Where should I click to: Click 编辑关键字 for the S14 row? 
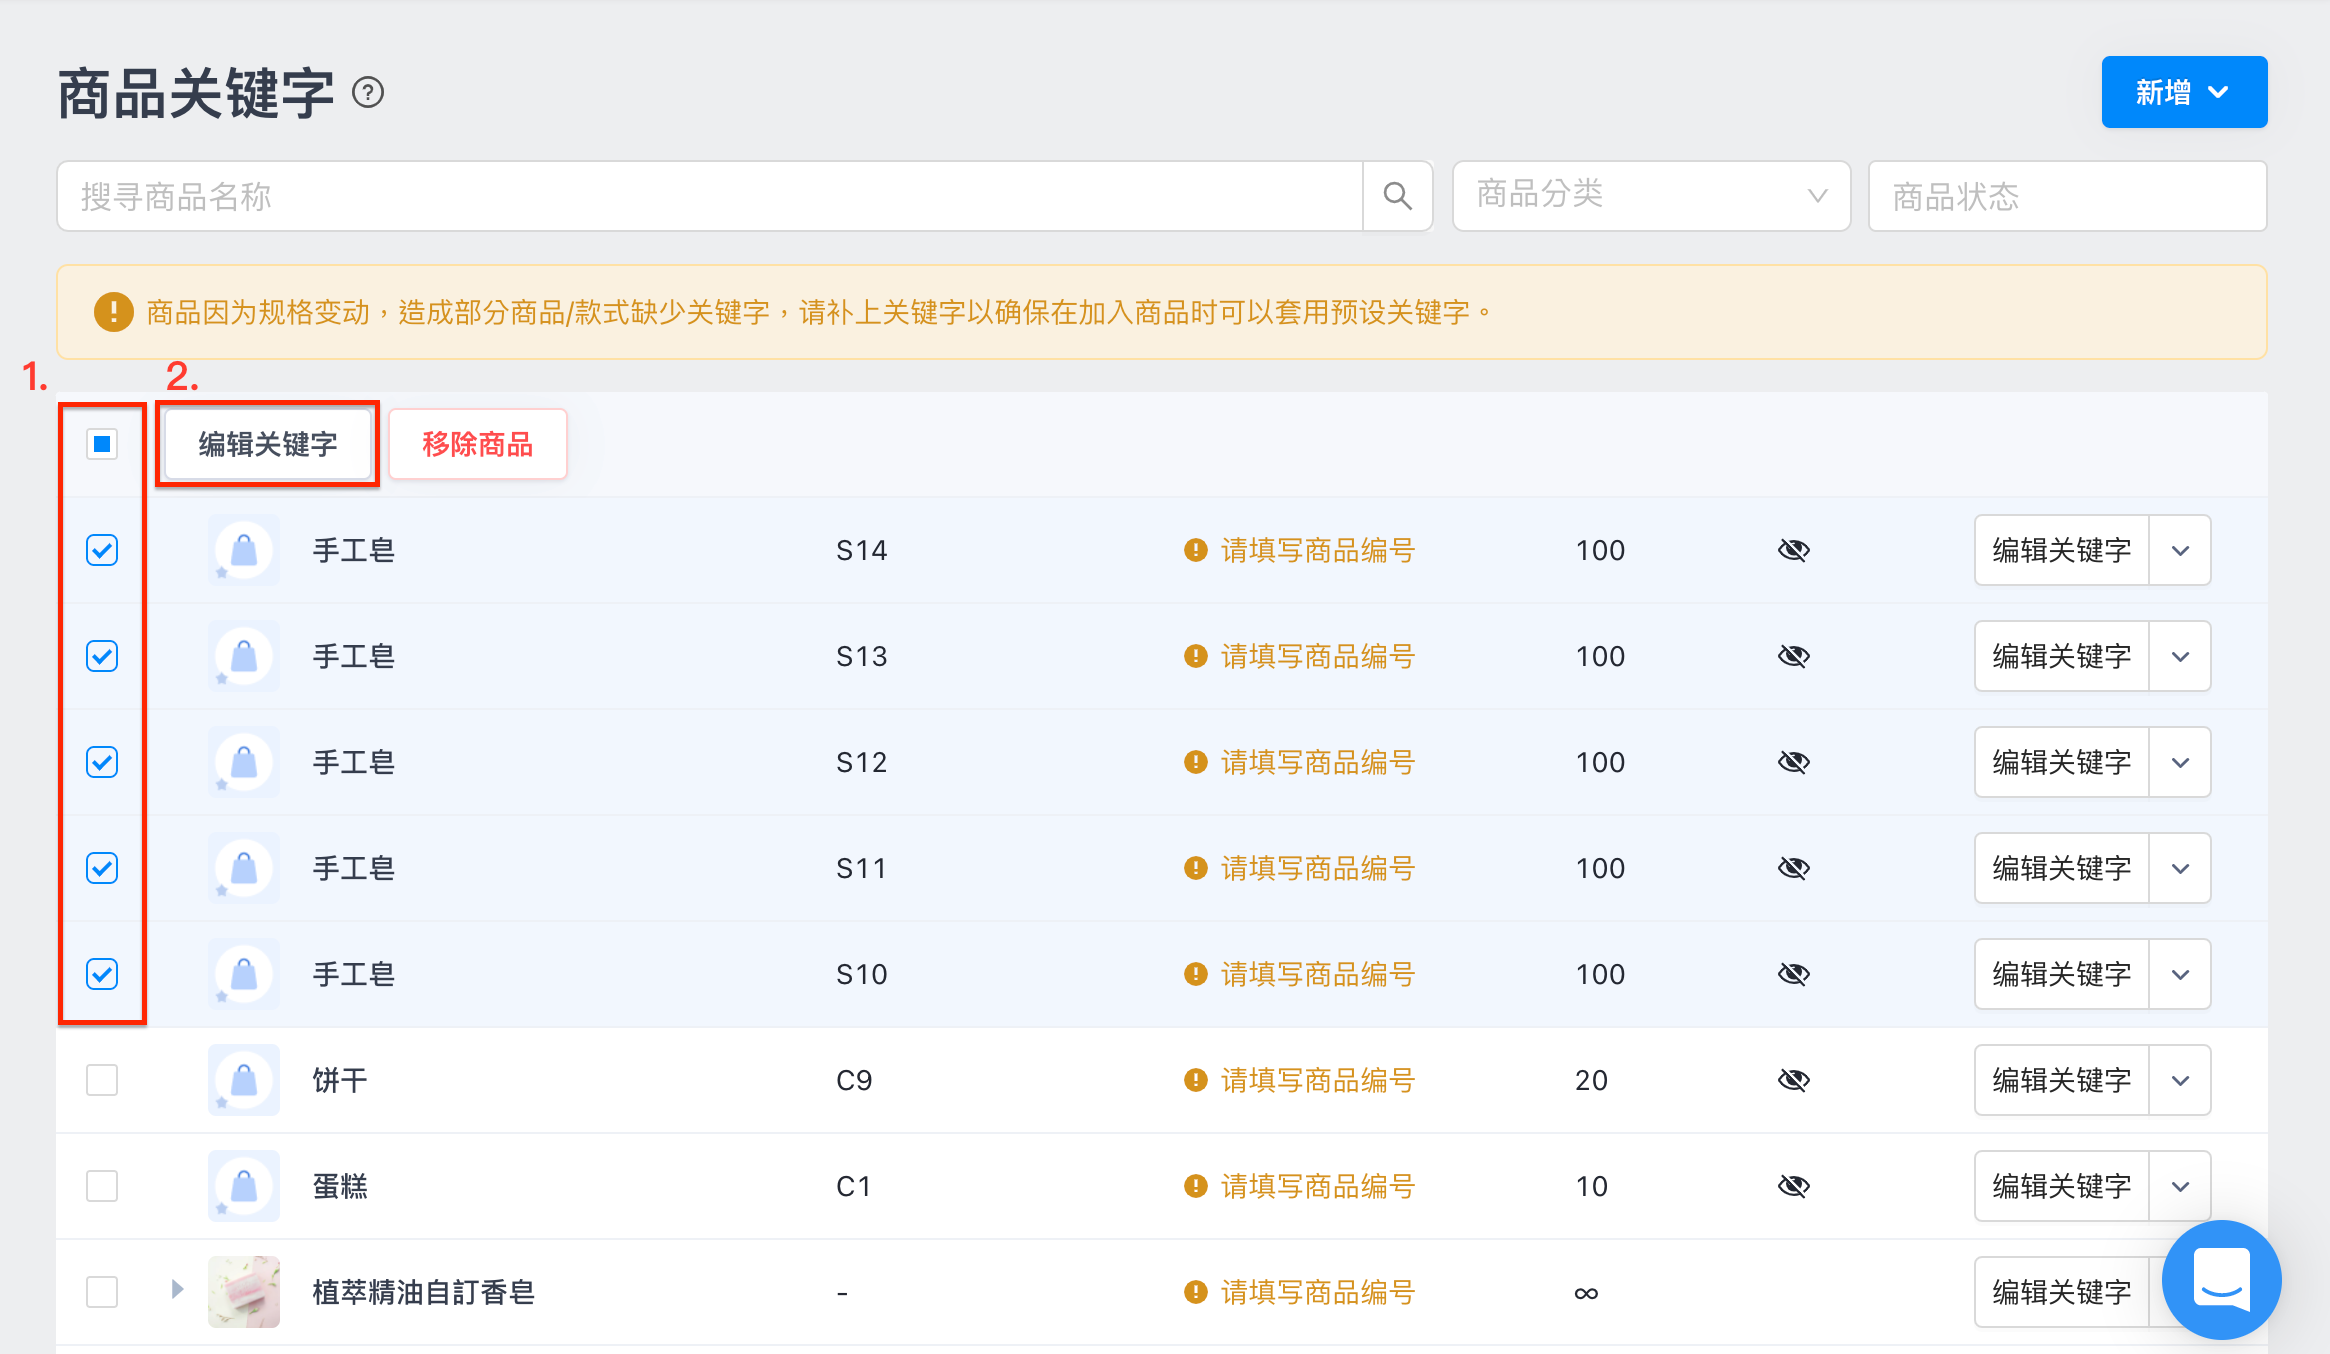2062,550
